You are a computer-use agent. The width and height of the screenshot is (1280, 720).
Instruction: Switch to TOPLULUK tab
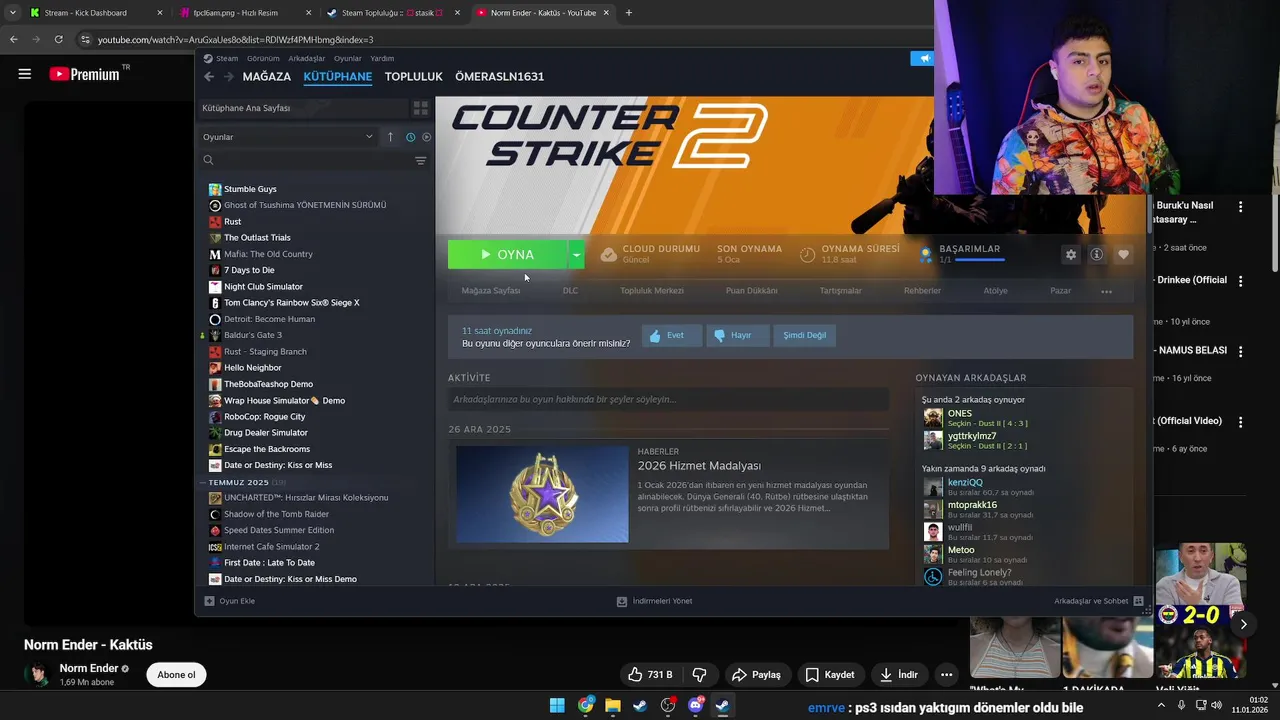pos(413,76)
